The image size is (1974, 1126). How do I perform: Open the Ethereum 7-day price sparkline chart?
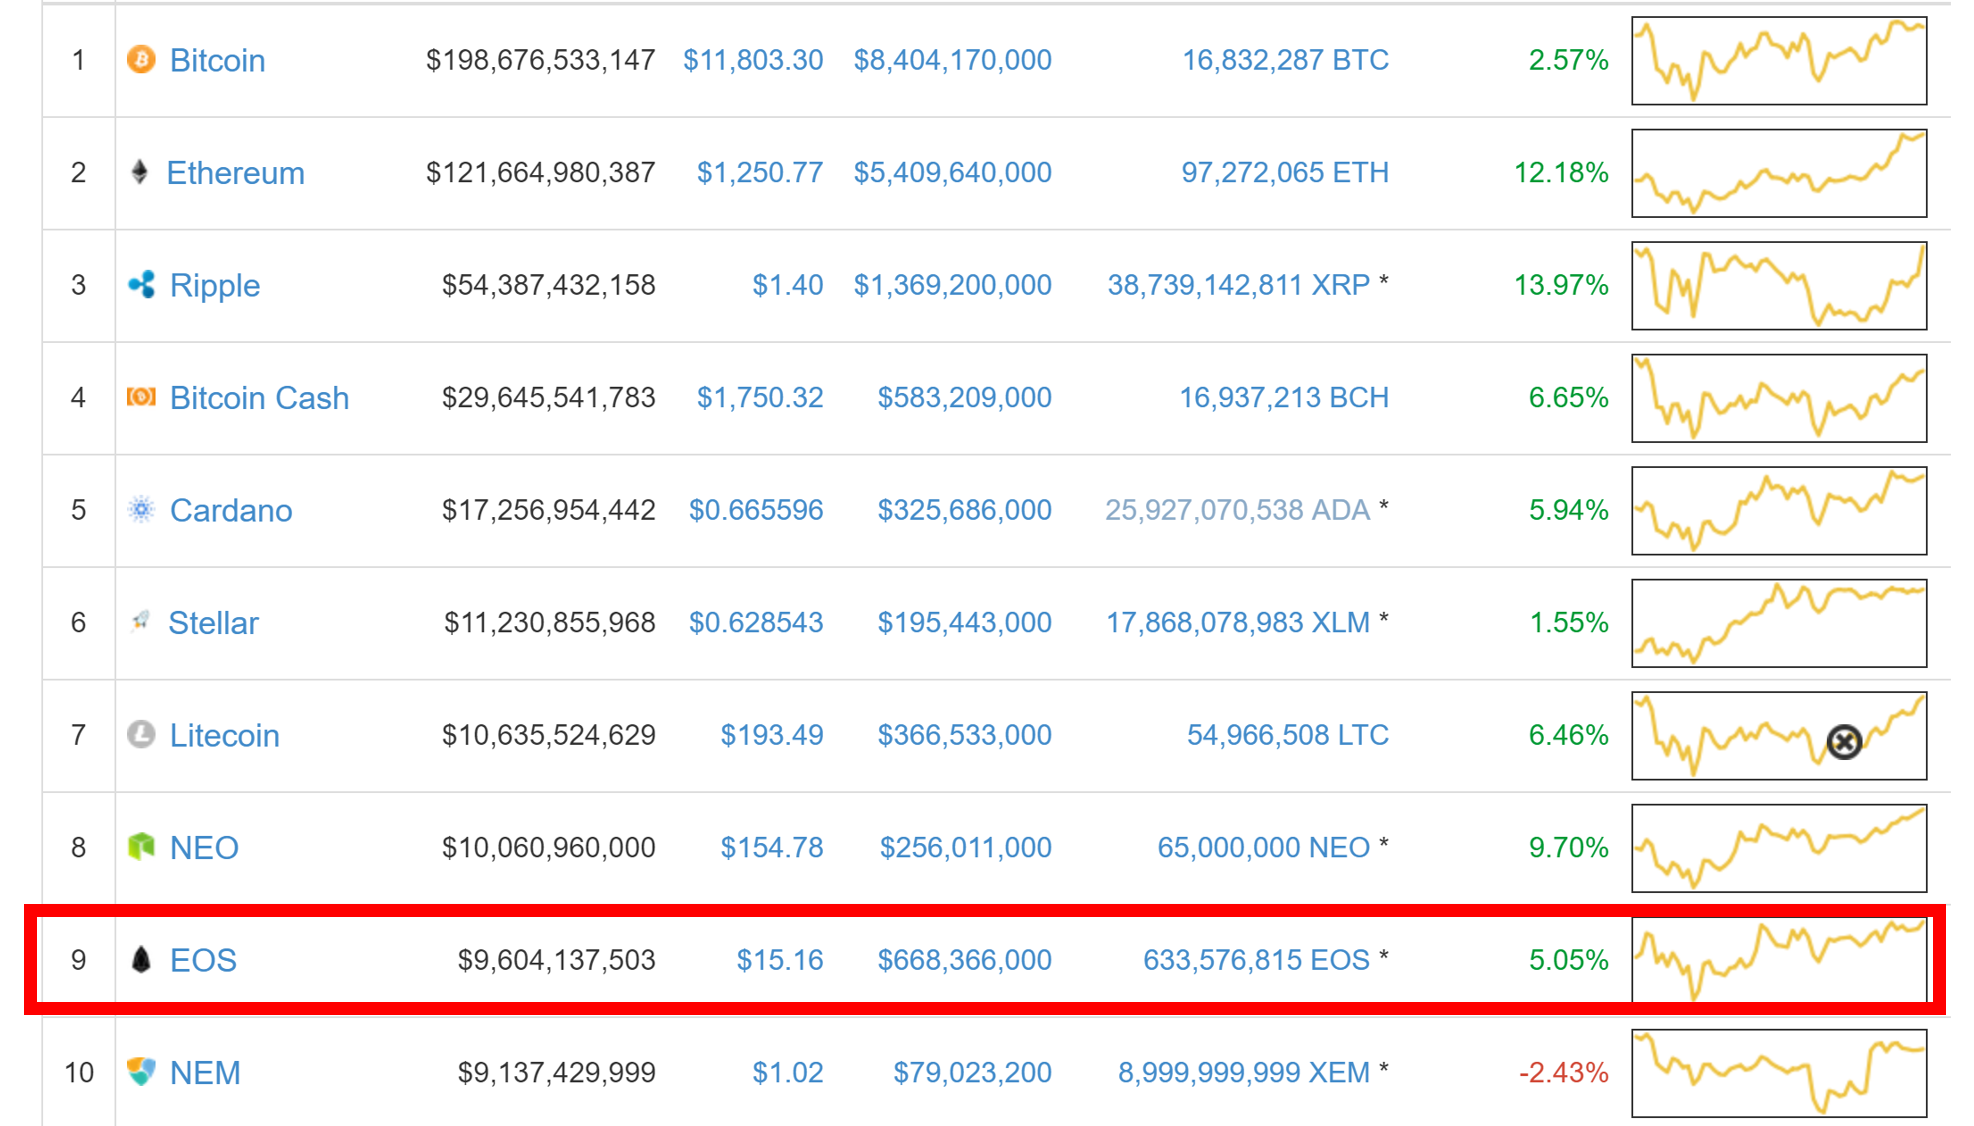coord(1779,173)
